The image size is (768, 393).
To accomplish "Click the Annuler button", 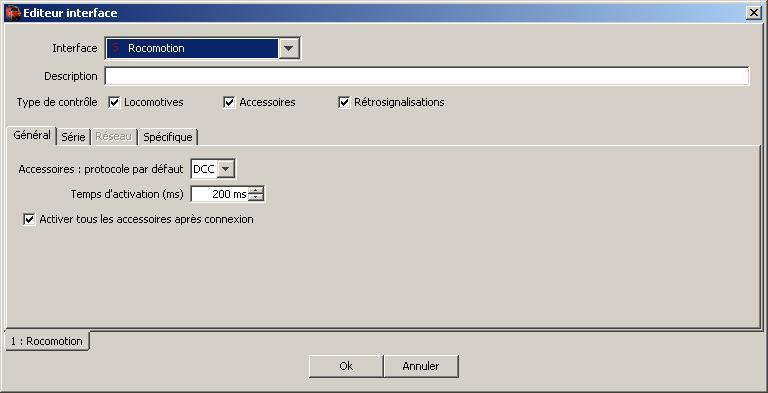I will tap(421, 366).
